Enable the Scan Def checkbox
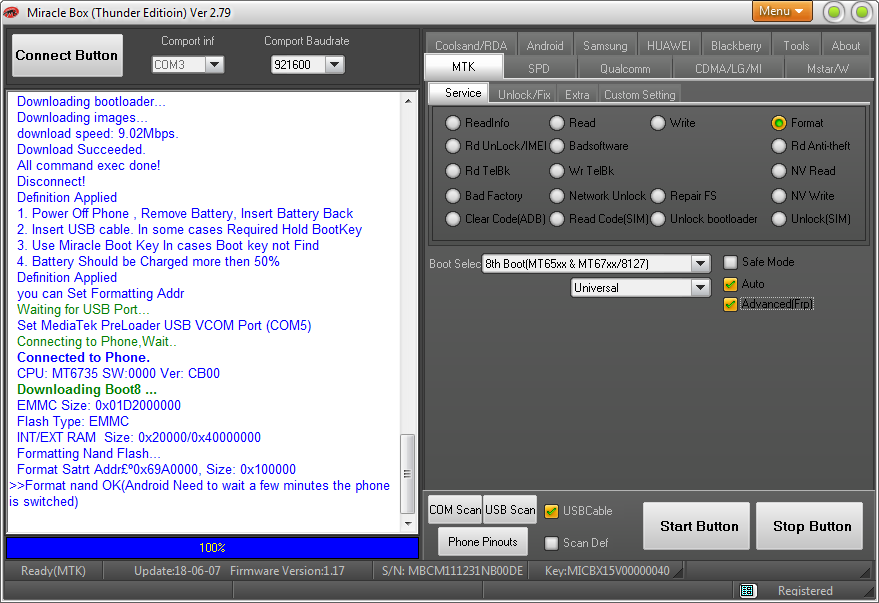This screenshot has width=879, height=603. tap(552, 542)
